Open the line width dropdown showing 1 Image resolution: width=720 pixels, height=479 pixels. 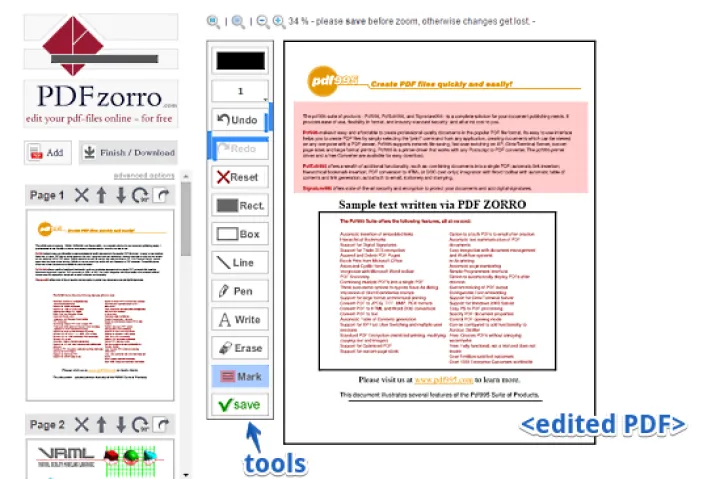tap(240, 91)
